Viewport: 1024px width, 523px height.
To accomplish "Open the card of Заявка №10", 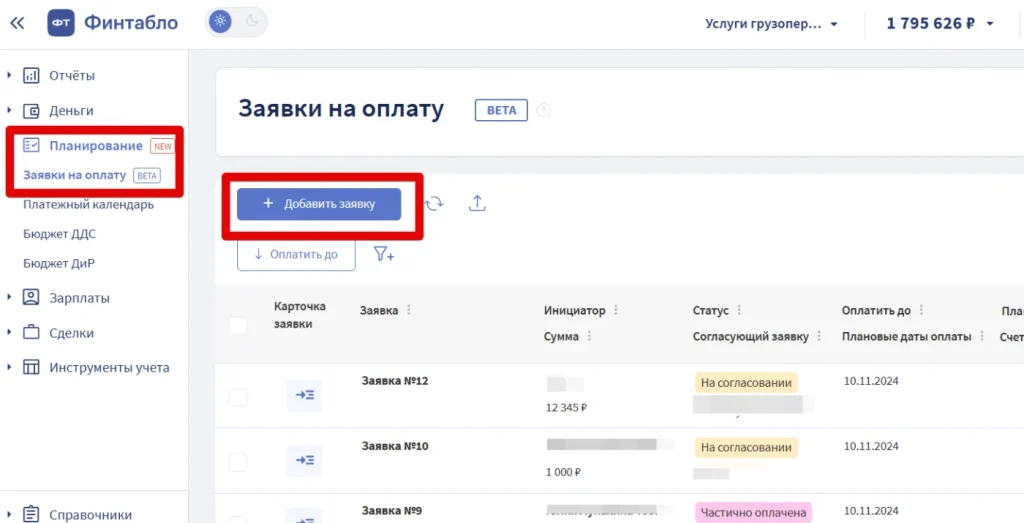I will pyautogui.click(x=304, y=460).
